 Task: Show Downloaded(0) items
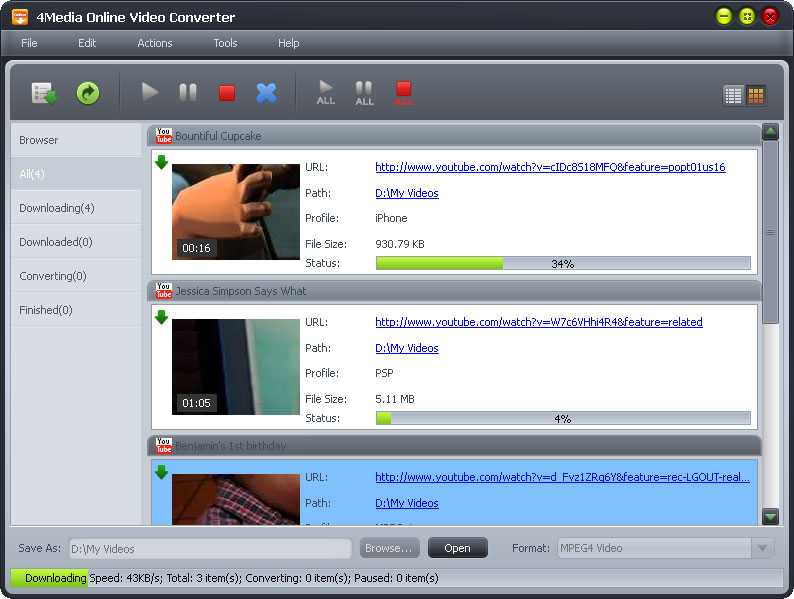[76, 242]
